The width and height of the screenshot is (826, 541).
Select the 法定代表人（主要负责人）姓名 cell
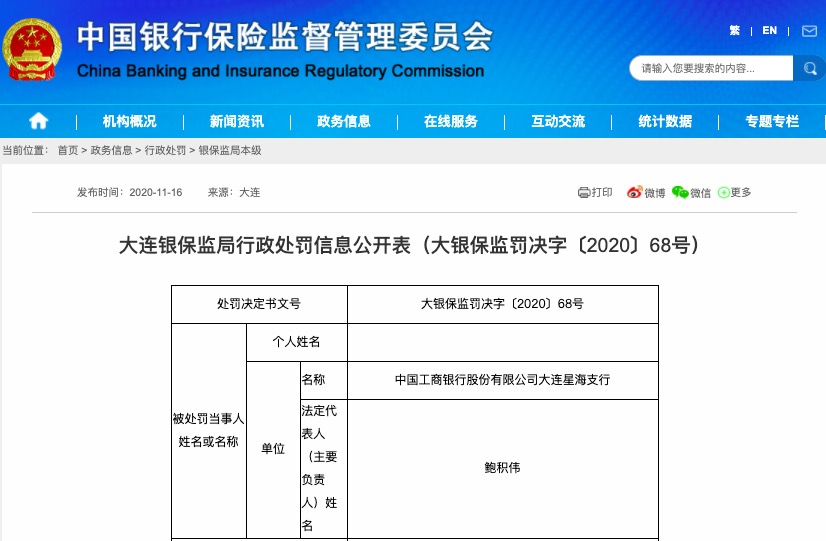point(323,468)
